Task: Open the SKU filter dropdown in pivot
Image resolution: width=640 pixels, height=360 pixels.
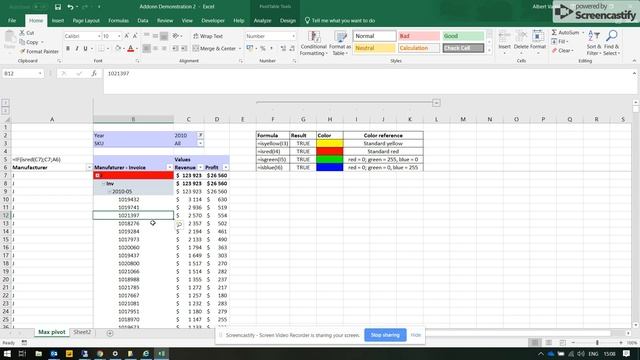Action: pyautogui.click(x=200, y=143)
